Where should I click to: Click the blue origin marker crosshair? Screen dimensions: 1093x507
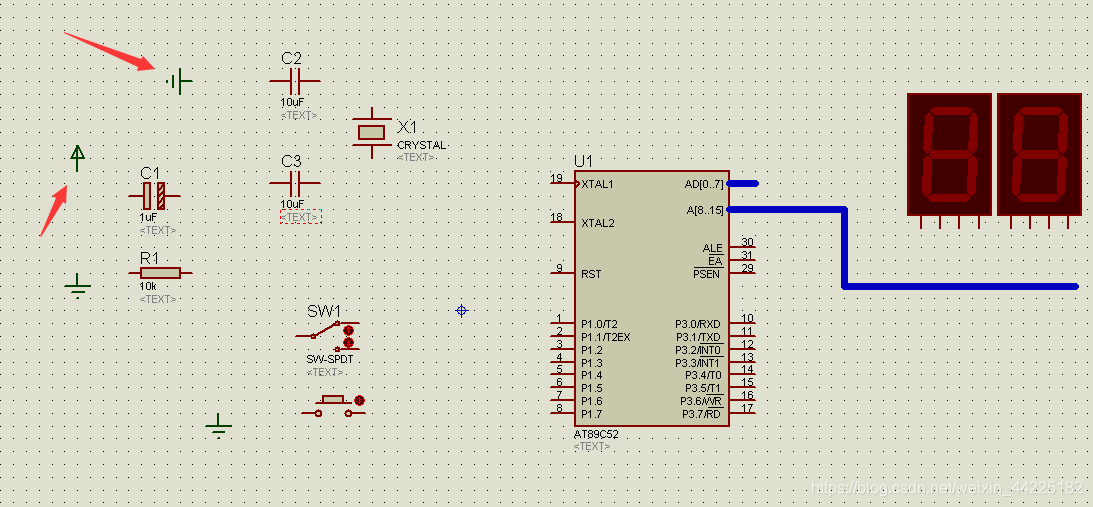pyautogui.click(x=461, y=310)
